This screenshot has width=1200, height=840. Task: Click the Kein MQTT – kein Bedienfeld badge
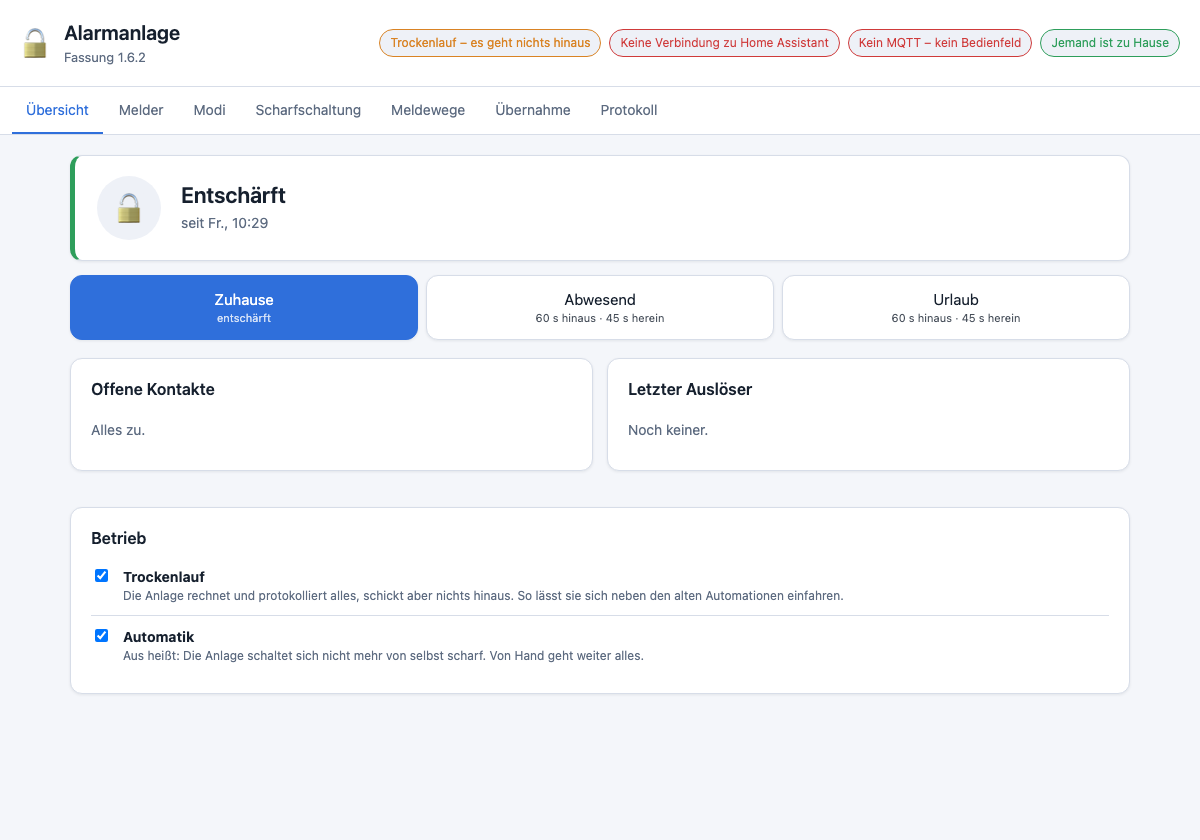tap(940, 43)
